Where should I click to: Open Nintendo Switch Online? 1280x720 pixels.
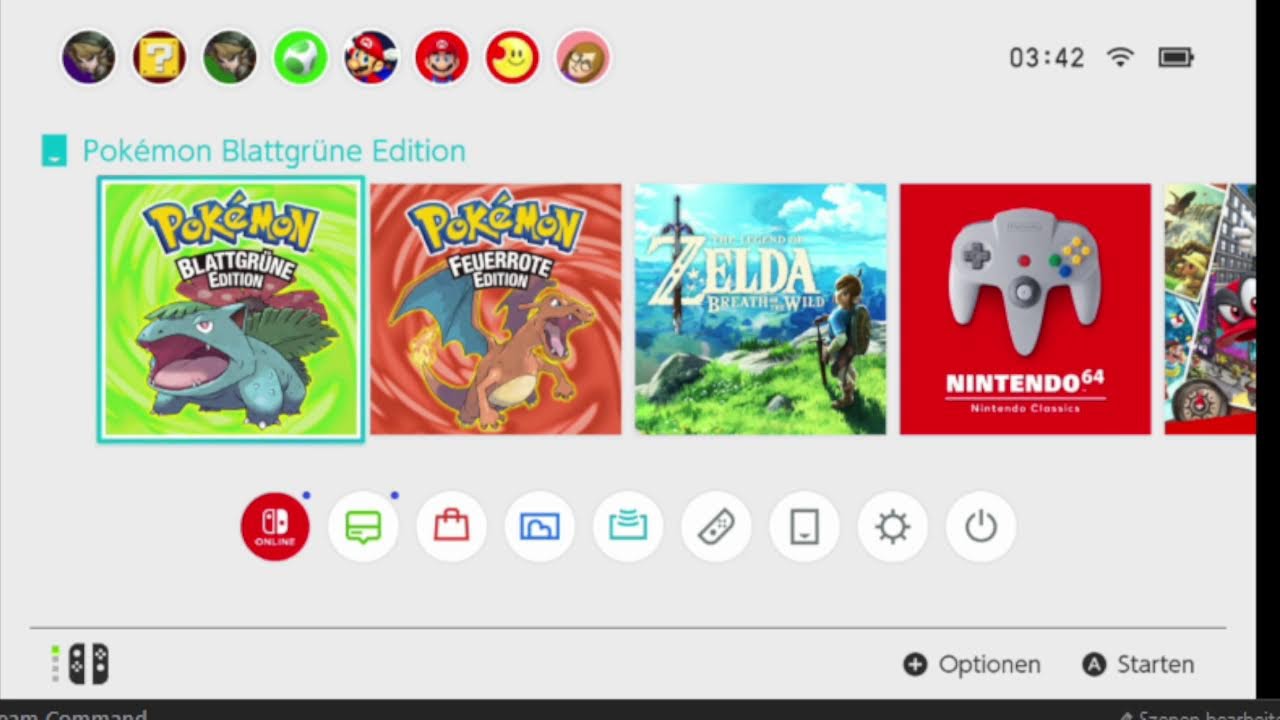(275, 526)
